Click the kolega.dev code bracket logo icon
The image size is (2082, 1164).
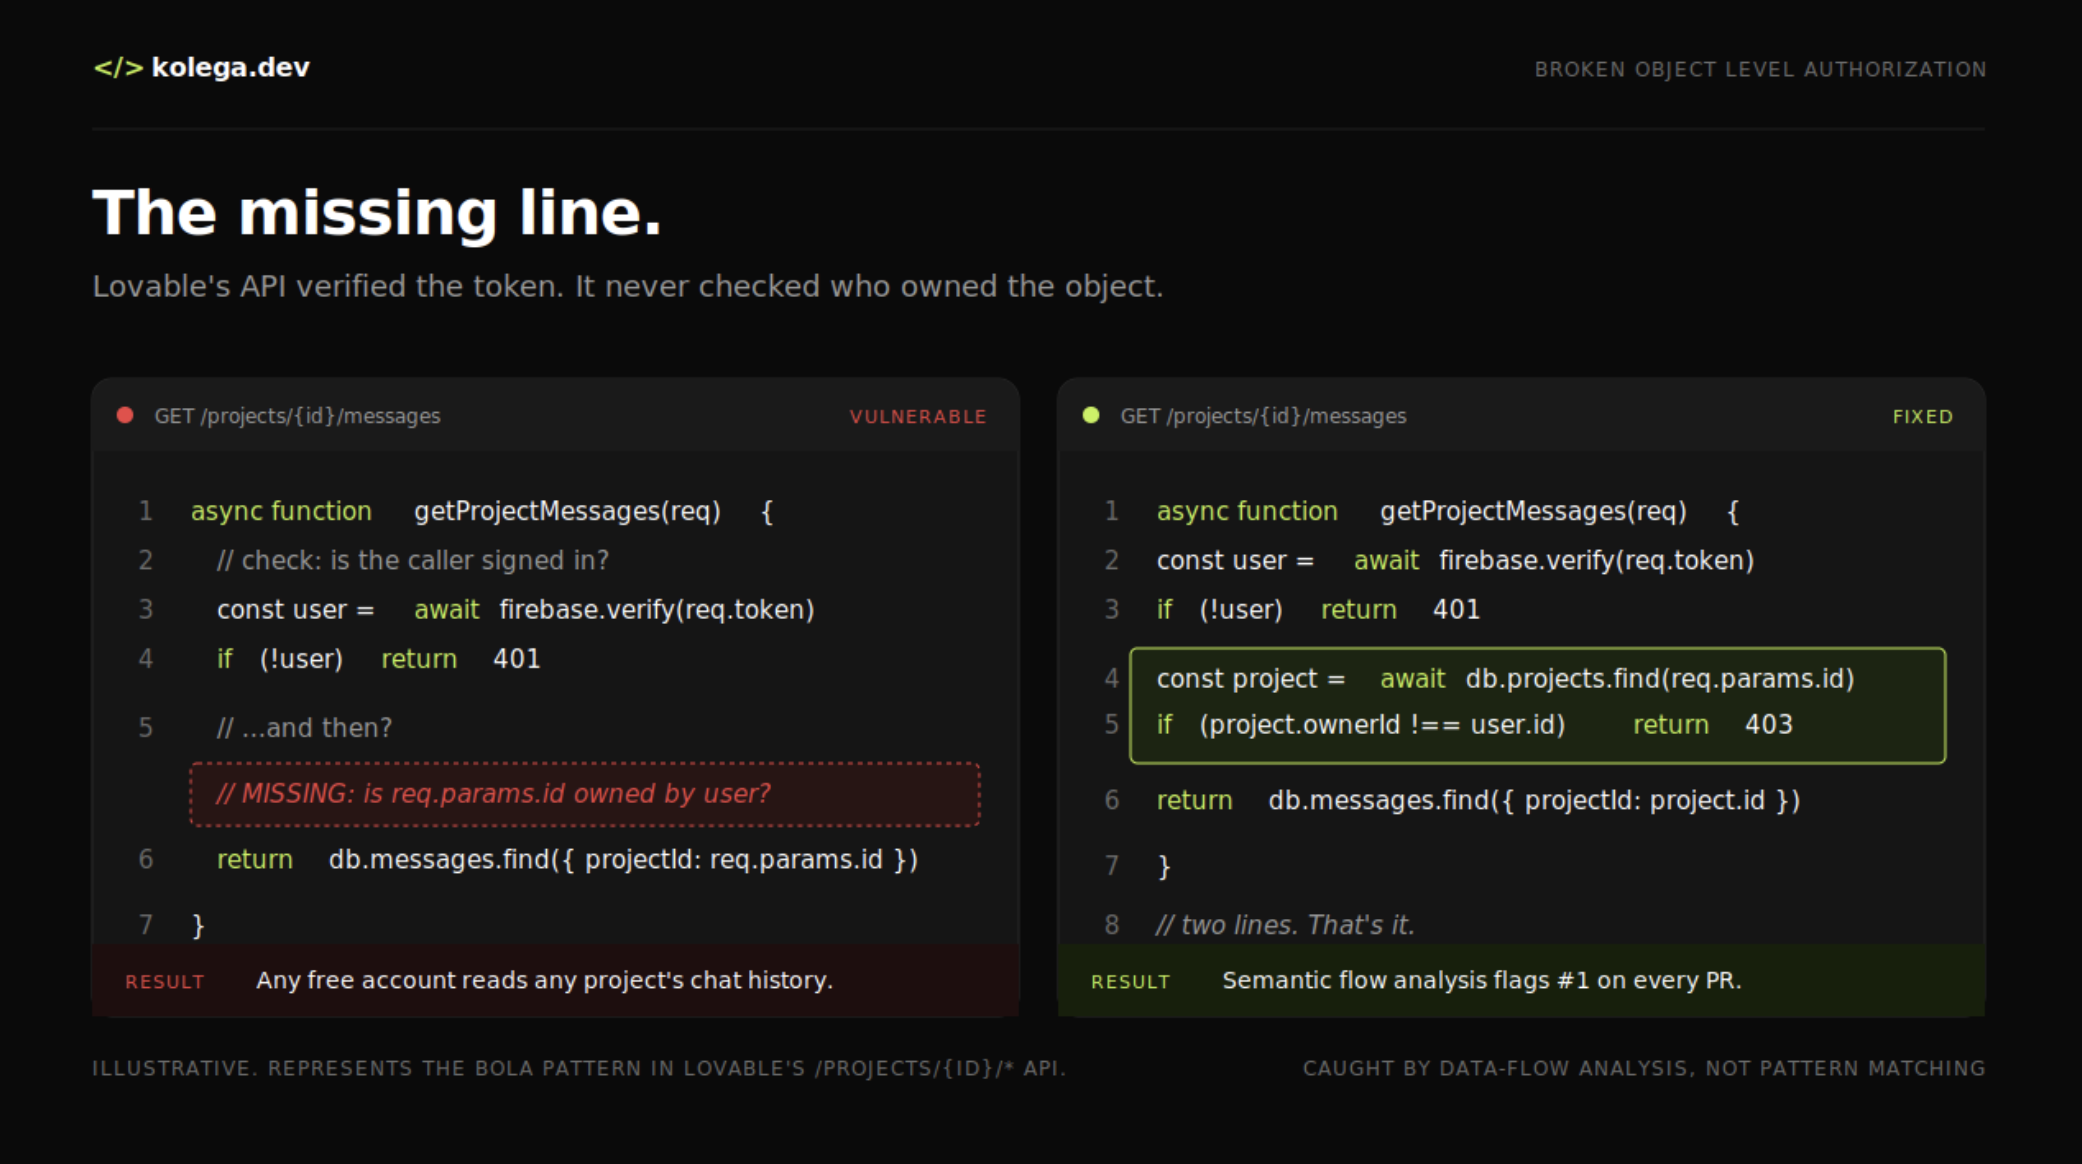point(118,68)
